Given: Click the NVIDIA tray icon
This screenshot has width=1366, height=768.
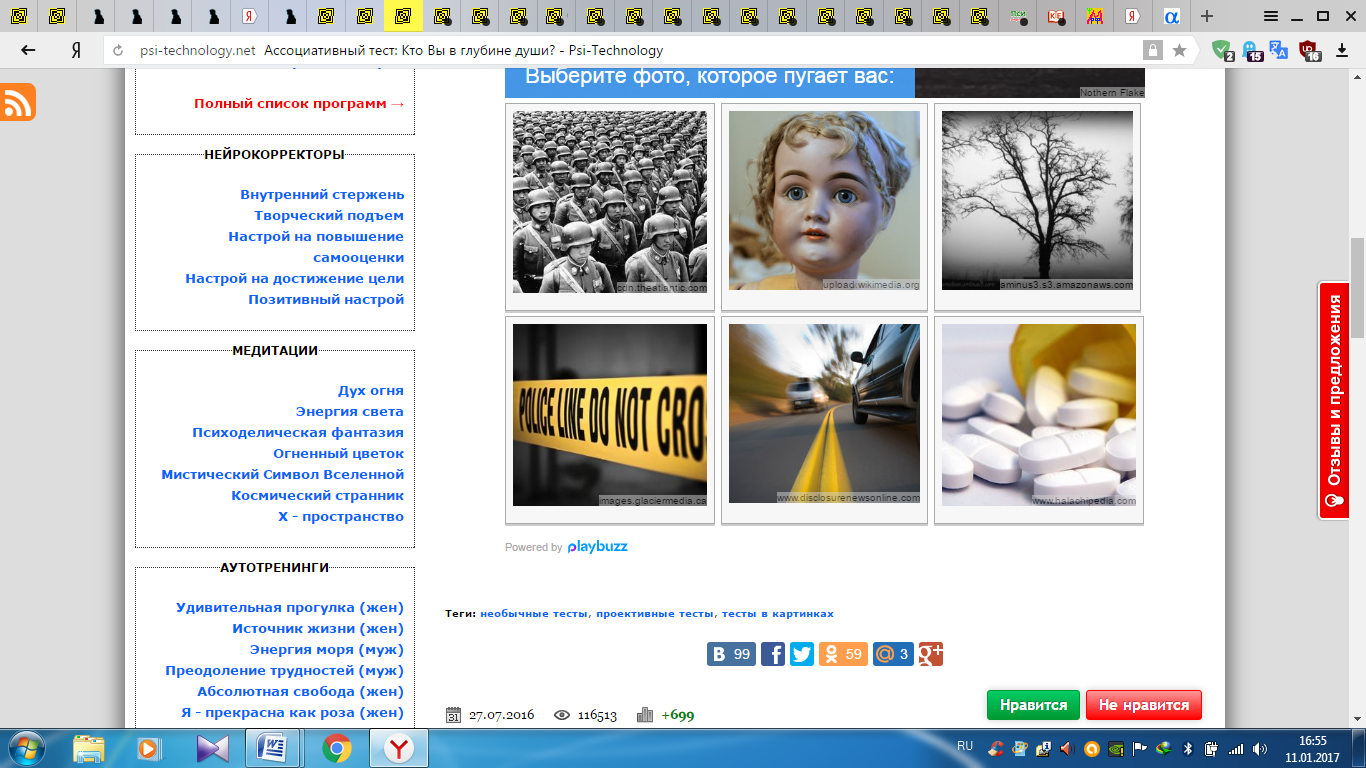Looking at the screenshot, I should [1116, 748].
